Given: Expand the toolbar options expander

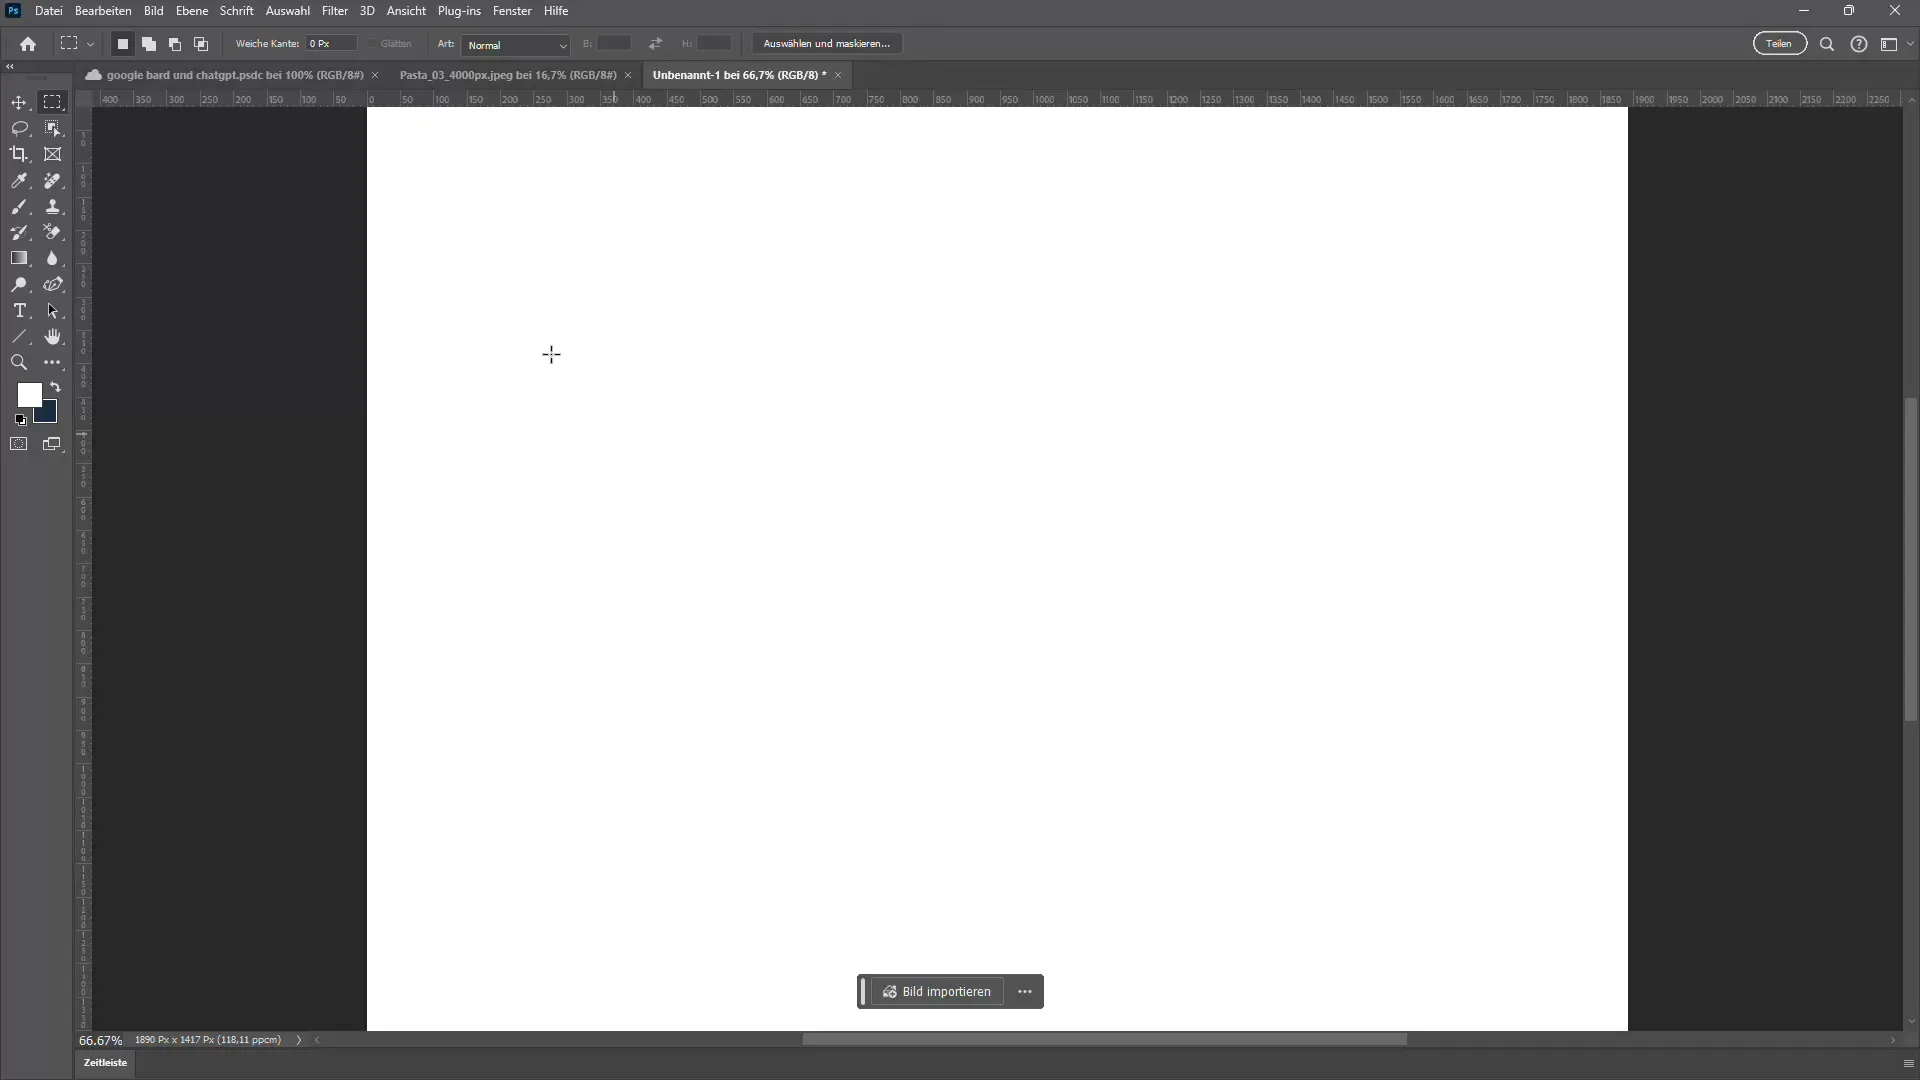Looking at the screenshot, I should tap(53, 363).
